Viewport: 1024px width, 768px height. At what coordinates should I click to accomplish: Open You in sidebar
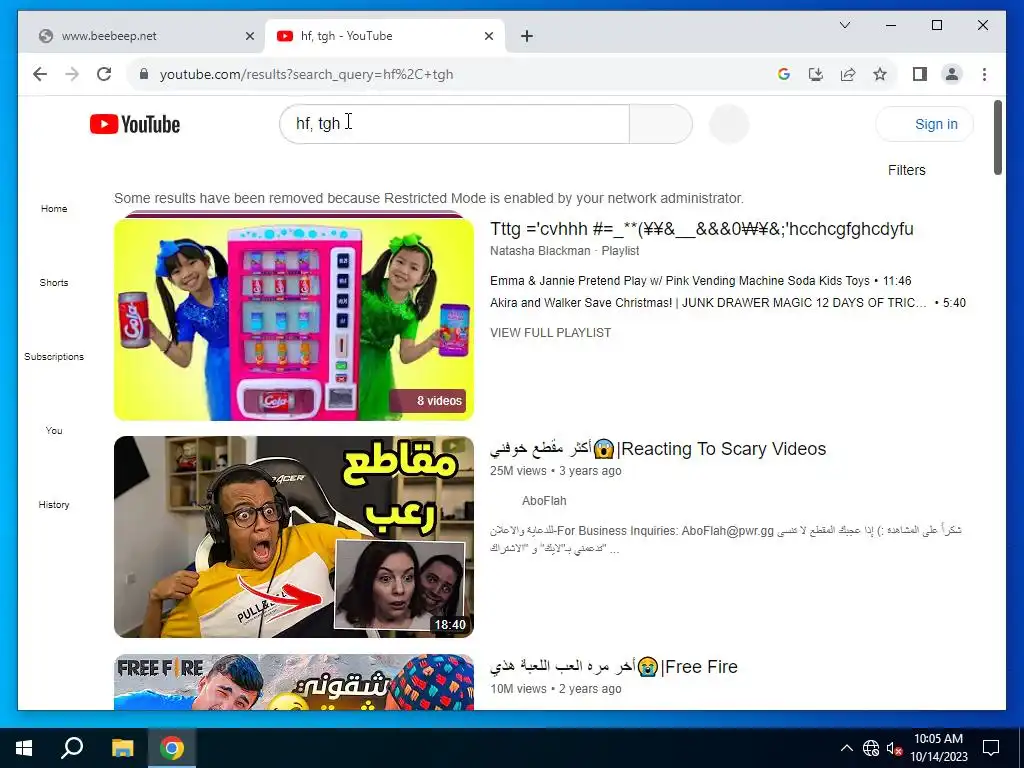(x=54, y=430)
